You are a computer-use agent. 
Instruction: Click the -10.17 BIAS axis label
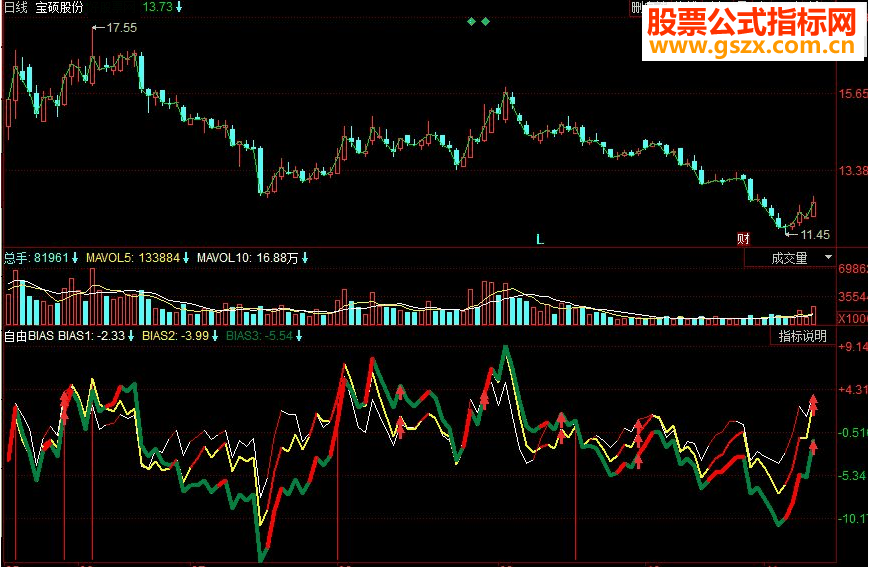tap(853, 519)
